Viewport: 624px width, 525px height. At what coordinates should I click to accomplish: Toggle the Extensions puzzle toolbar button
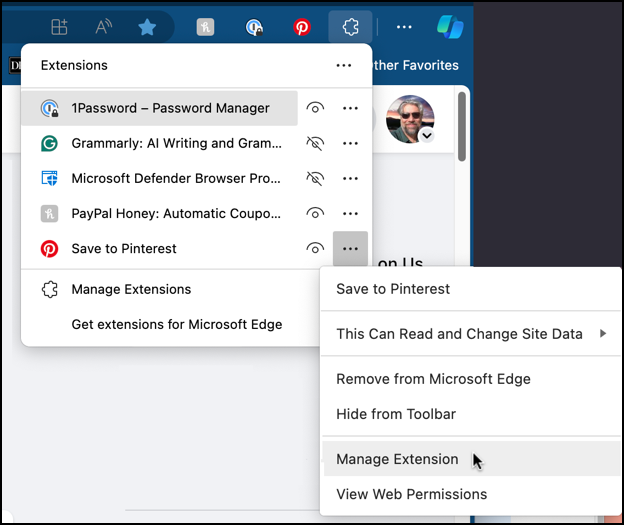(x=350, y=27)
